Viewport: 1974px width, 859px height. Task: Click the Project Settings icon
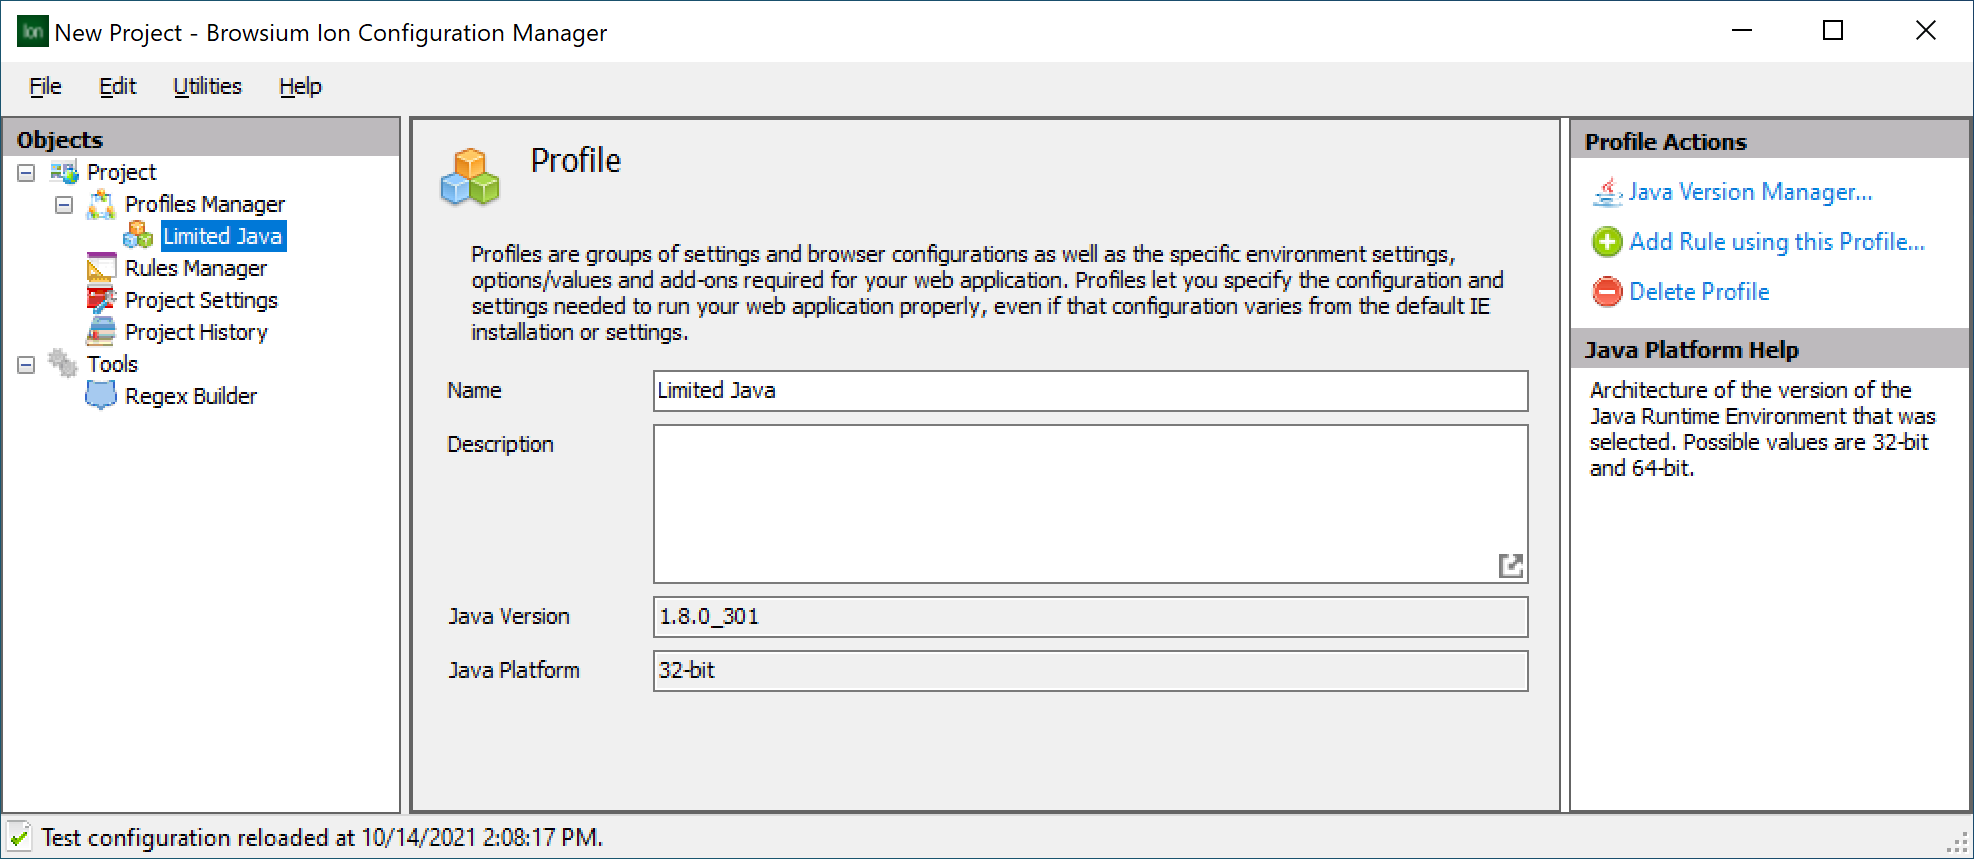click(101, 300)
